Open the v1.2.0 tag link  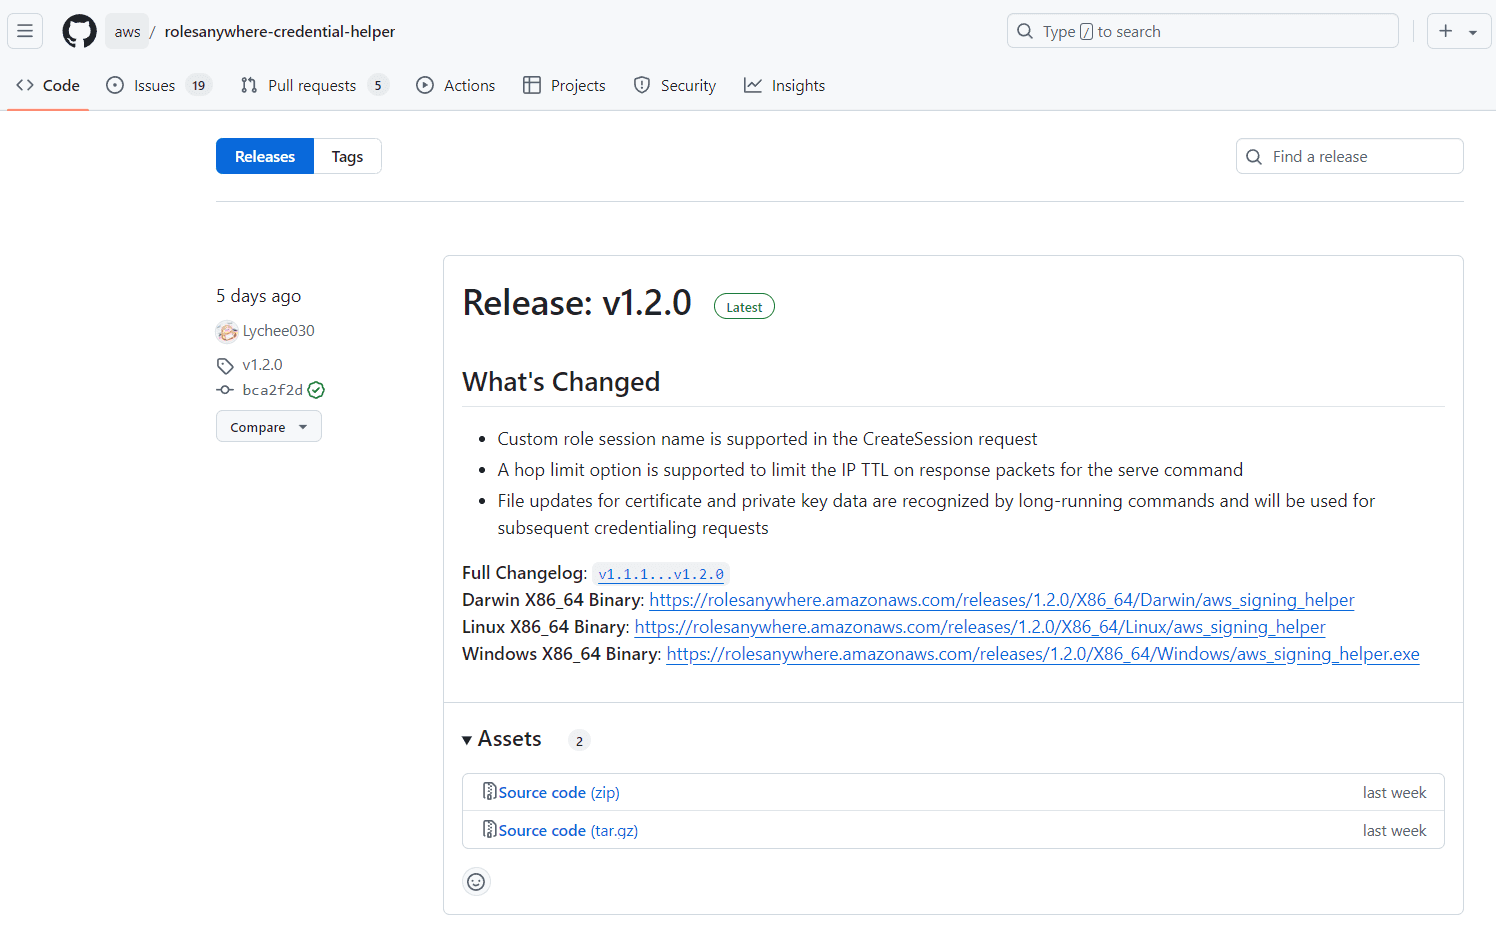point(262,365)
